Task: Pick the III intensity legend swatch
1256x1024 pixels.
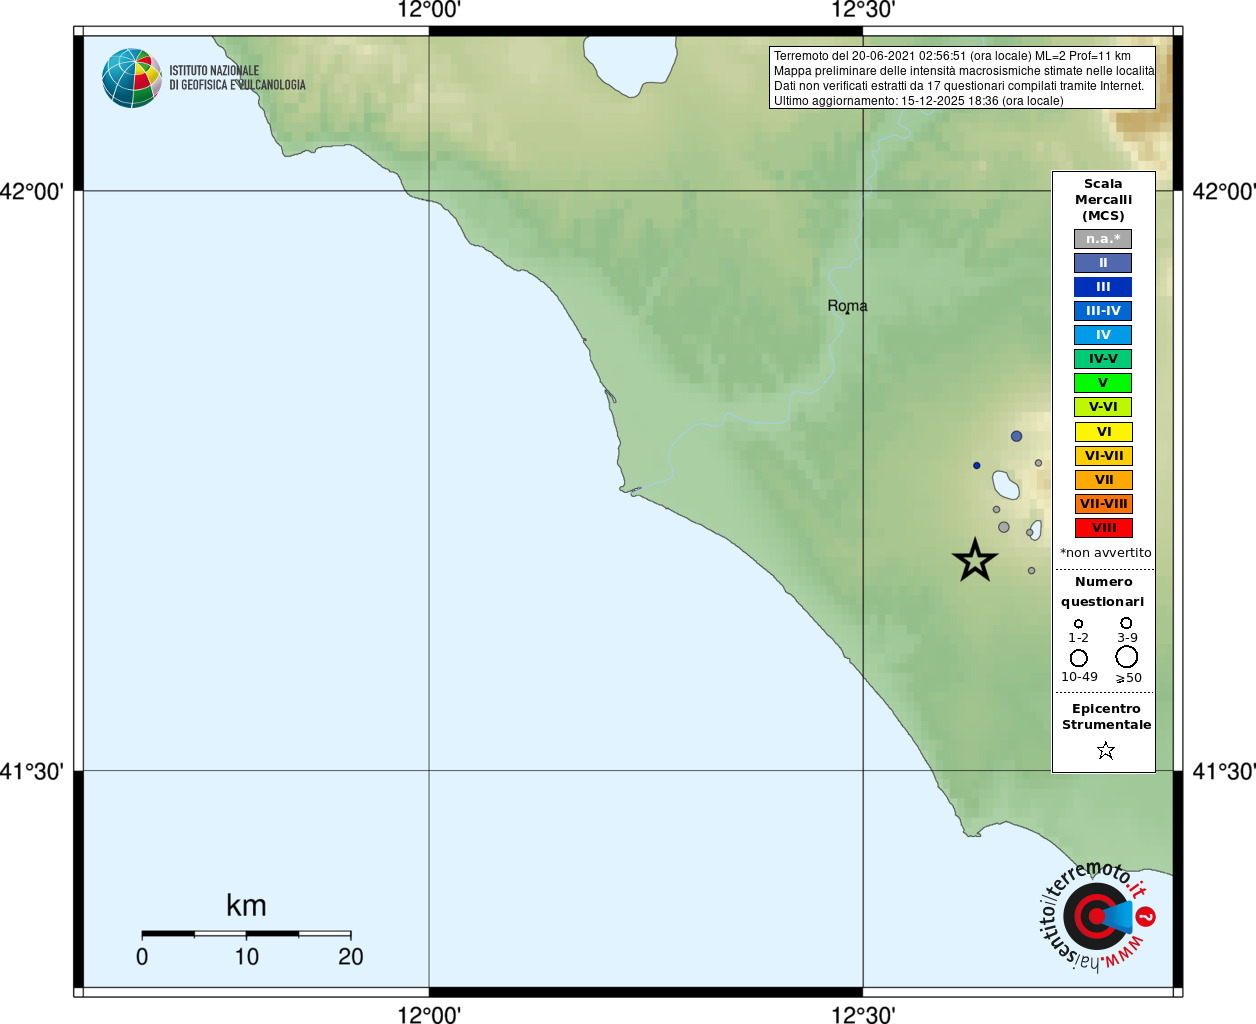Action: pos(1103,287)
